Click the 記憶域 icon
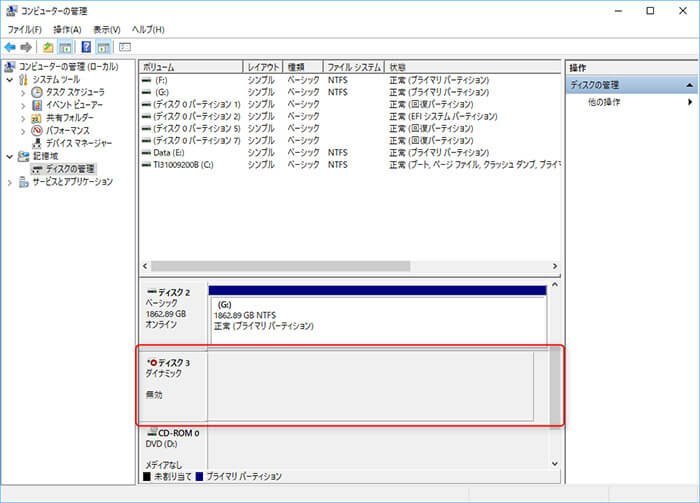700x503 pixels. pyautogui.click(x=24, y=156)
